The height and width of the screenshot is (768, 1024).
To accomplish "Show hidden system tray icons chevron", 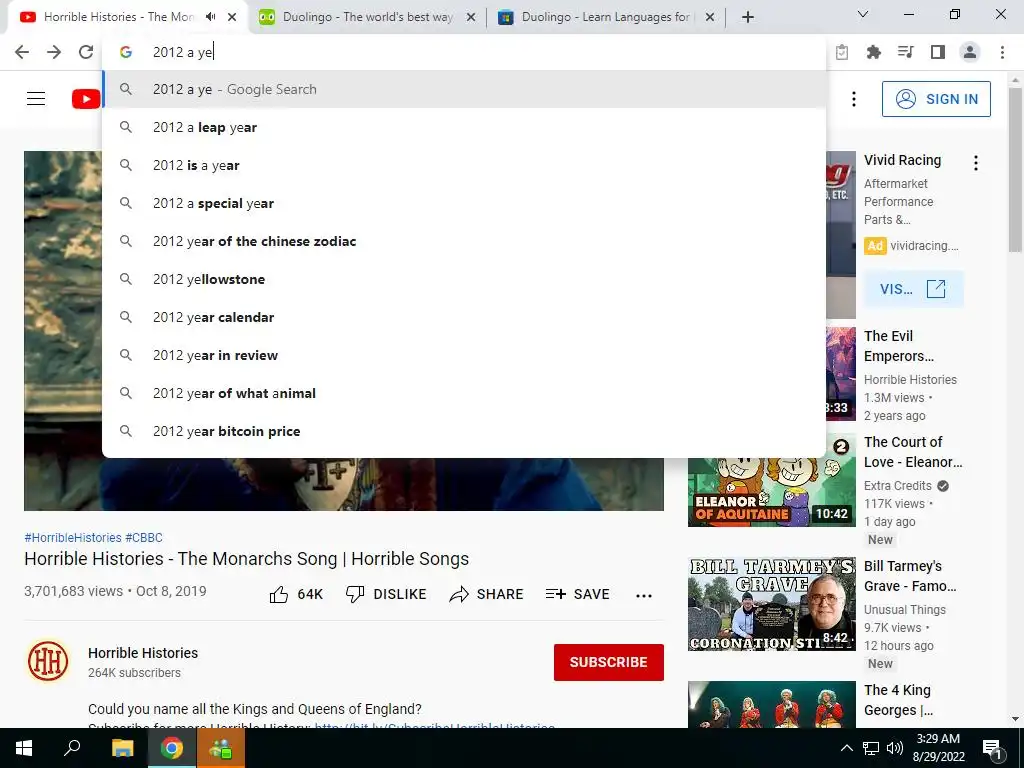I will coord(846,748).
